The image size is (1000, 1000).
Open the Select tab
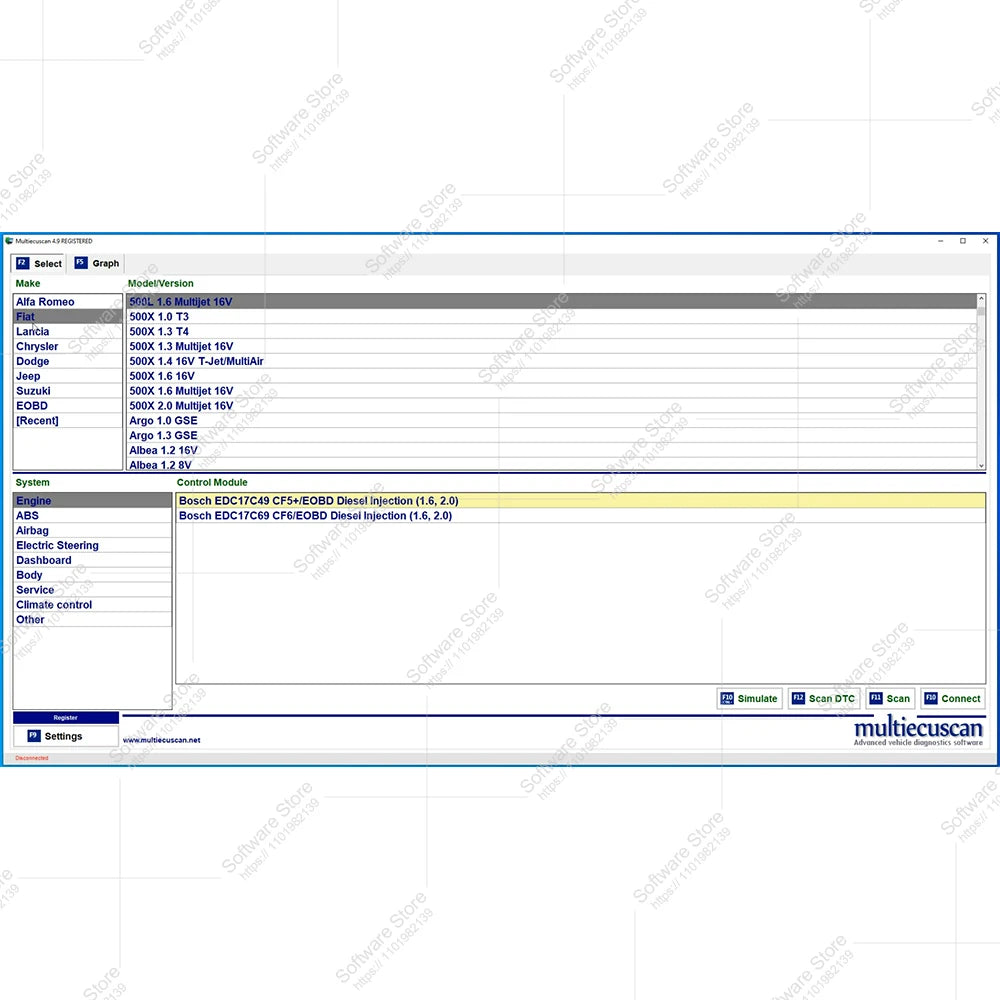pyautogui.click(x=39, y=263)
